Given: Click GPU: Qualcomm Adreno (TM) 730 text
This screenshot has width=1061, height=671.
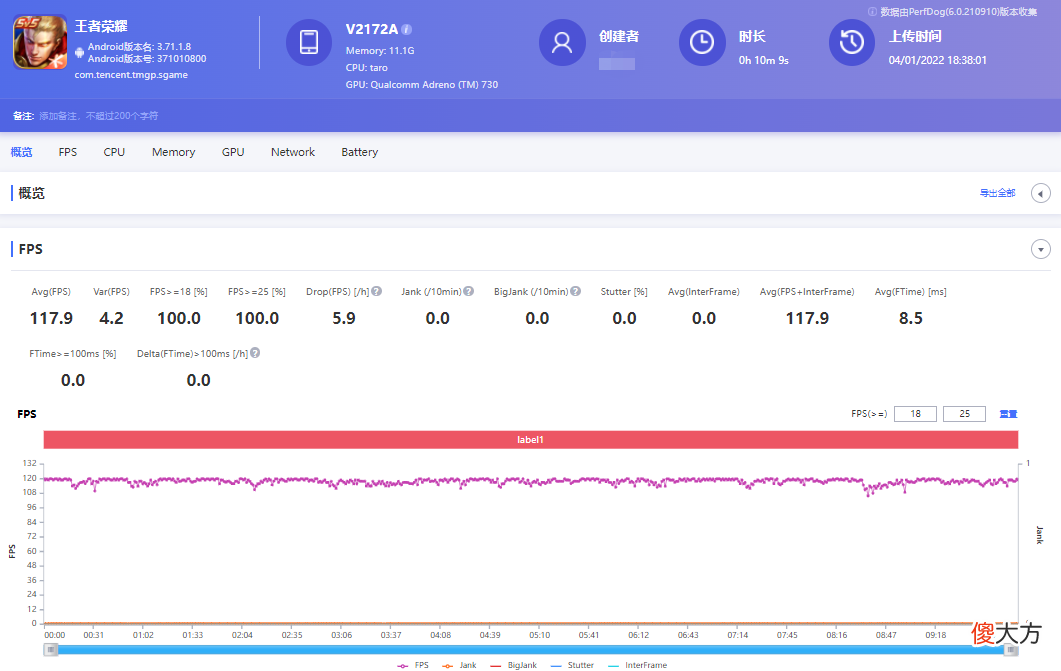Looking at the screenshot, I should point(422,85).
